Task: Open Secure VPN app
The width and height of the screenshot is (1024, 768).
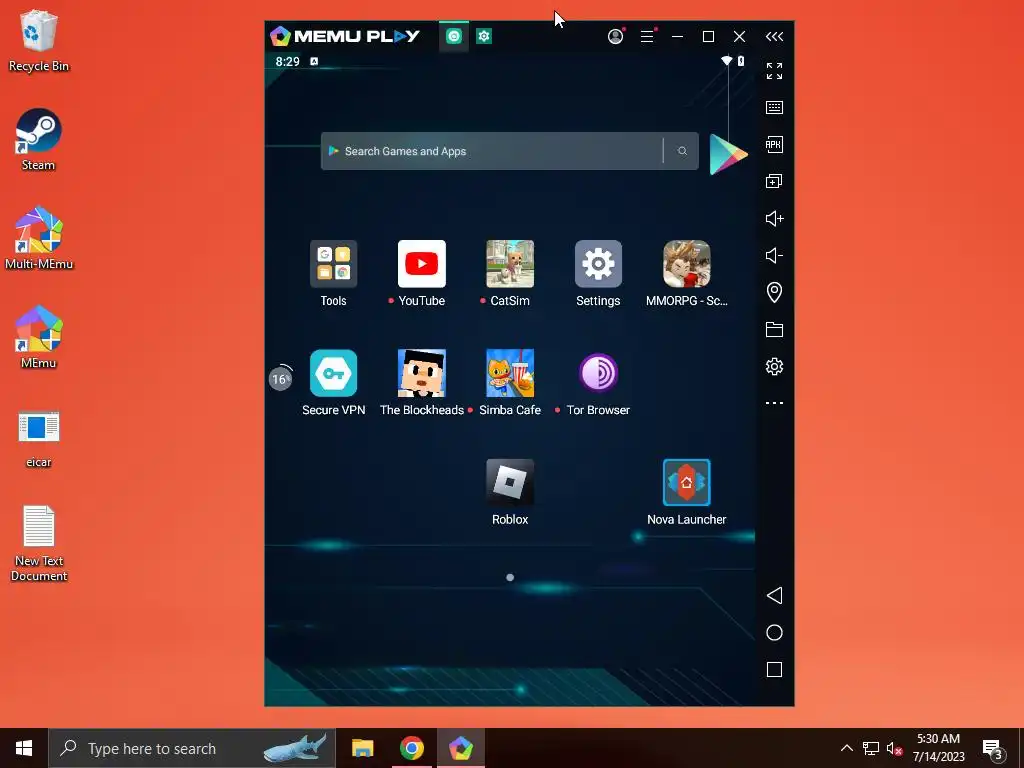Action: pyautogui.click(x=333, y=373)
